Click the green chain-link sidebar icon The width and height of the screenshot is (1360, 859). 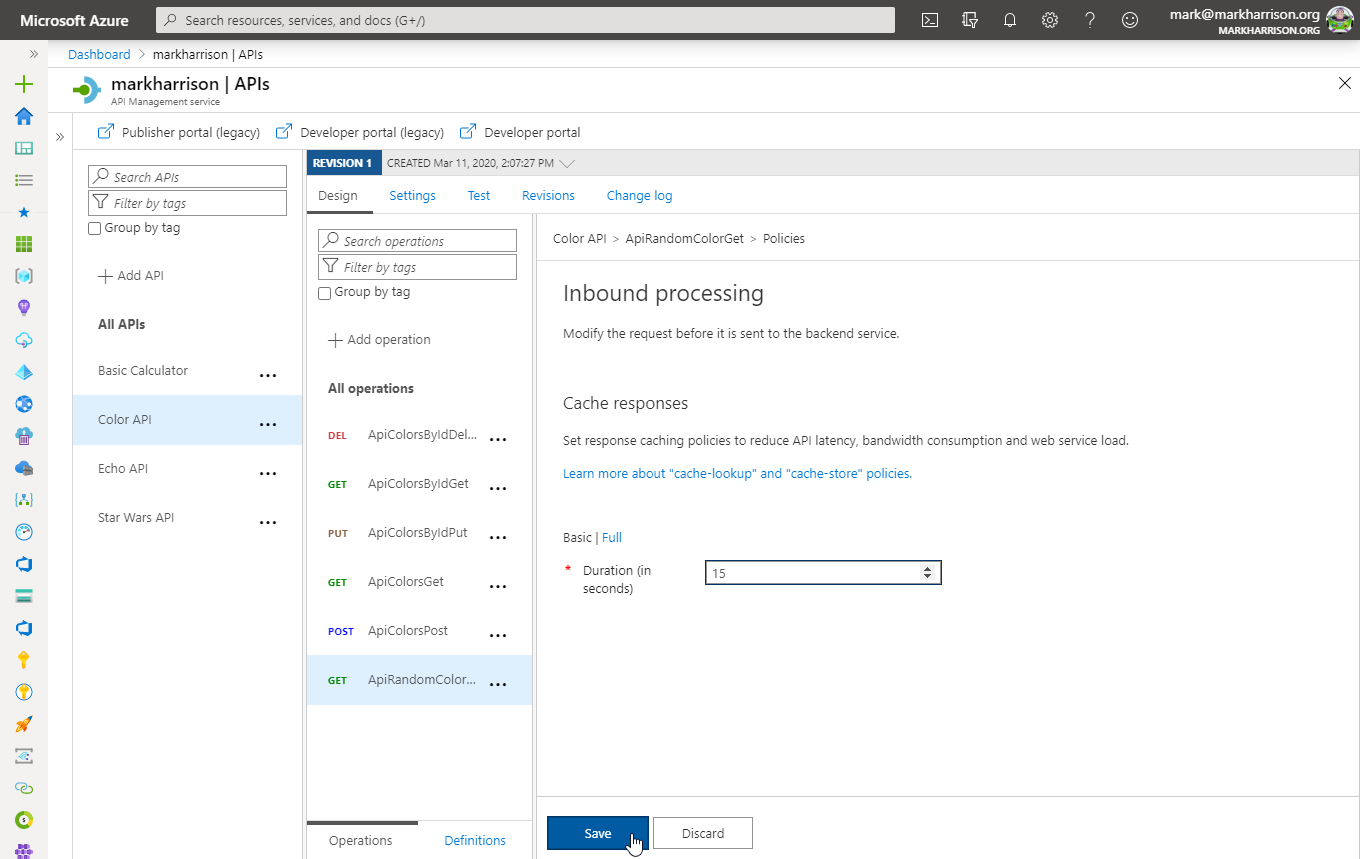point(24,788)
